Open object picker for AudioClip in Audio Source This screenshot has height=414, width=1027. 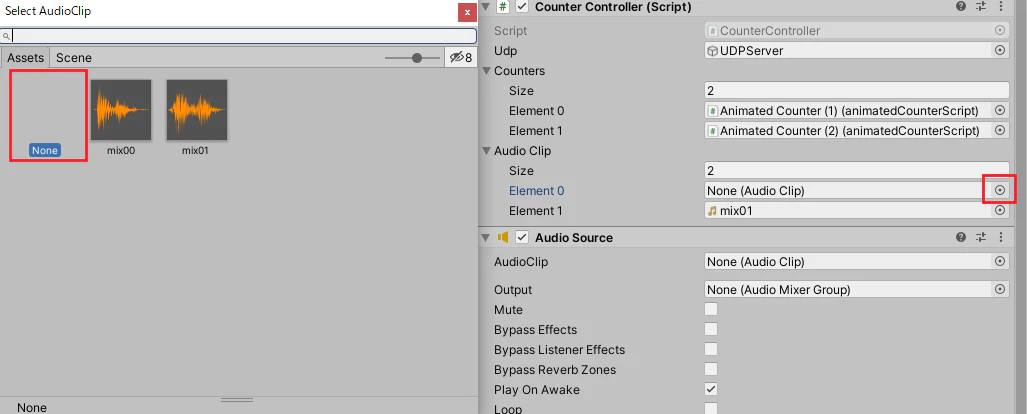pos(999,261)
